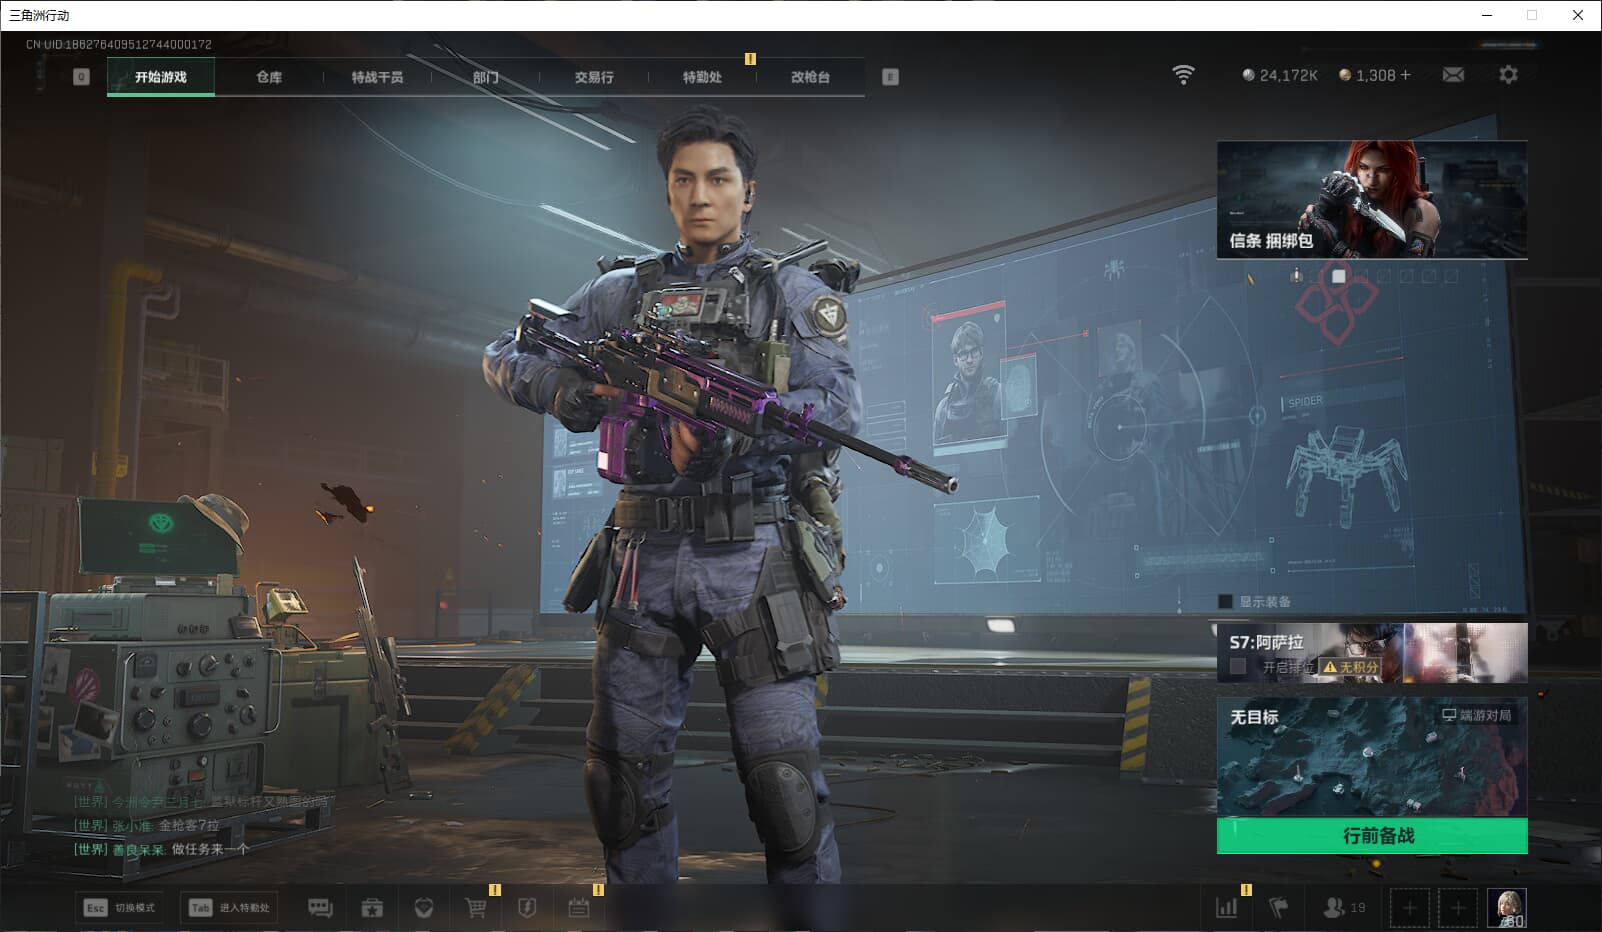This screenshot has width=1602, height=932.
Task: Open the lightning shield icon
Action: pos(527,908)
